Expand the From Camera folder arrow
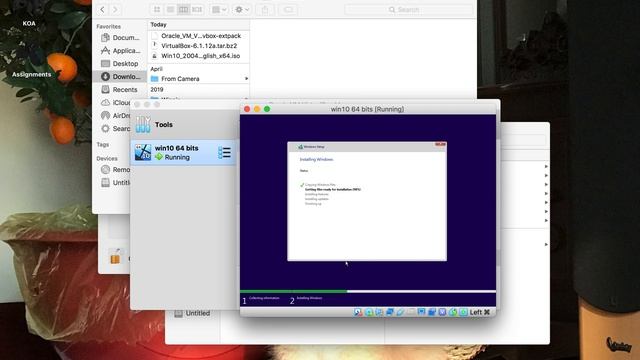This screenshot has height=360, width=640. (x=246, y=79)
